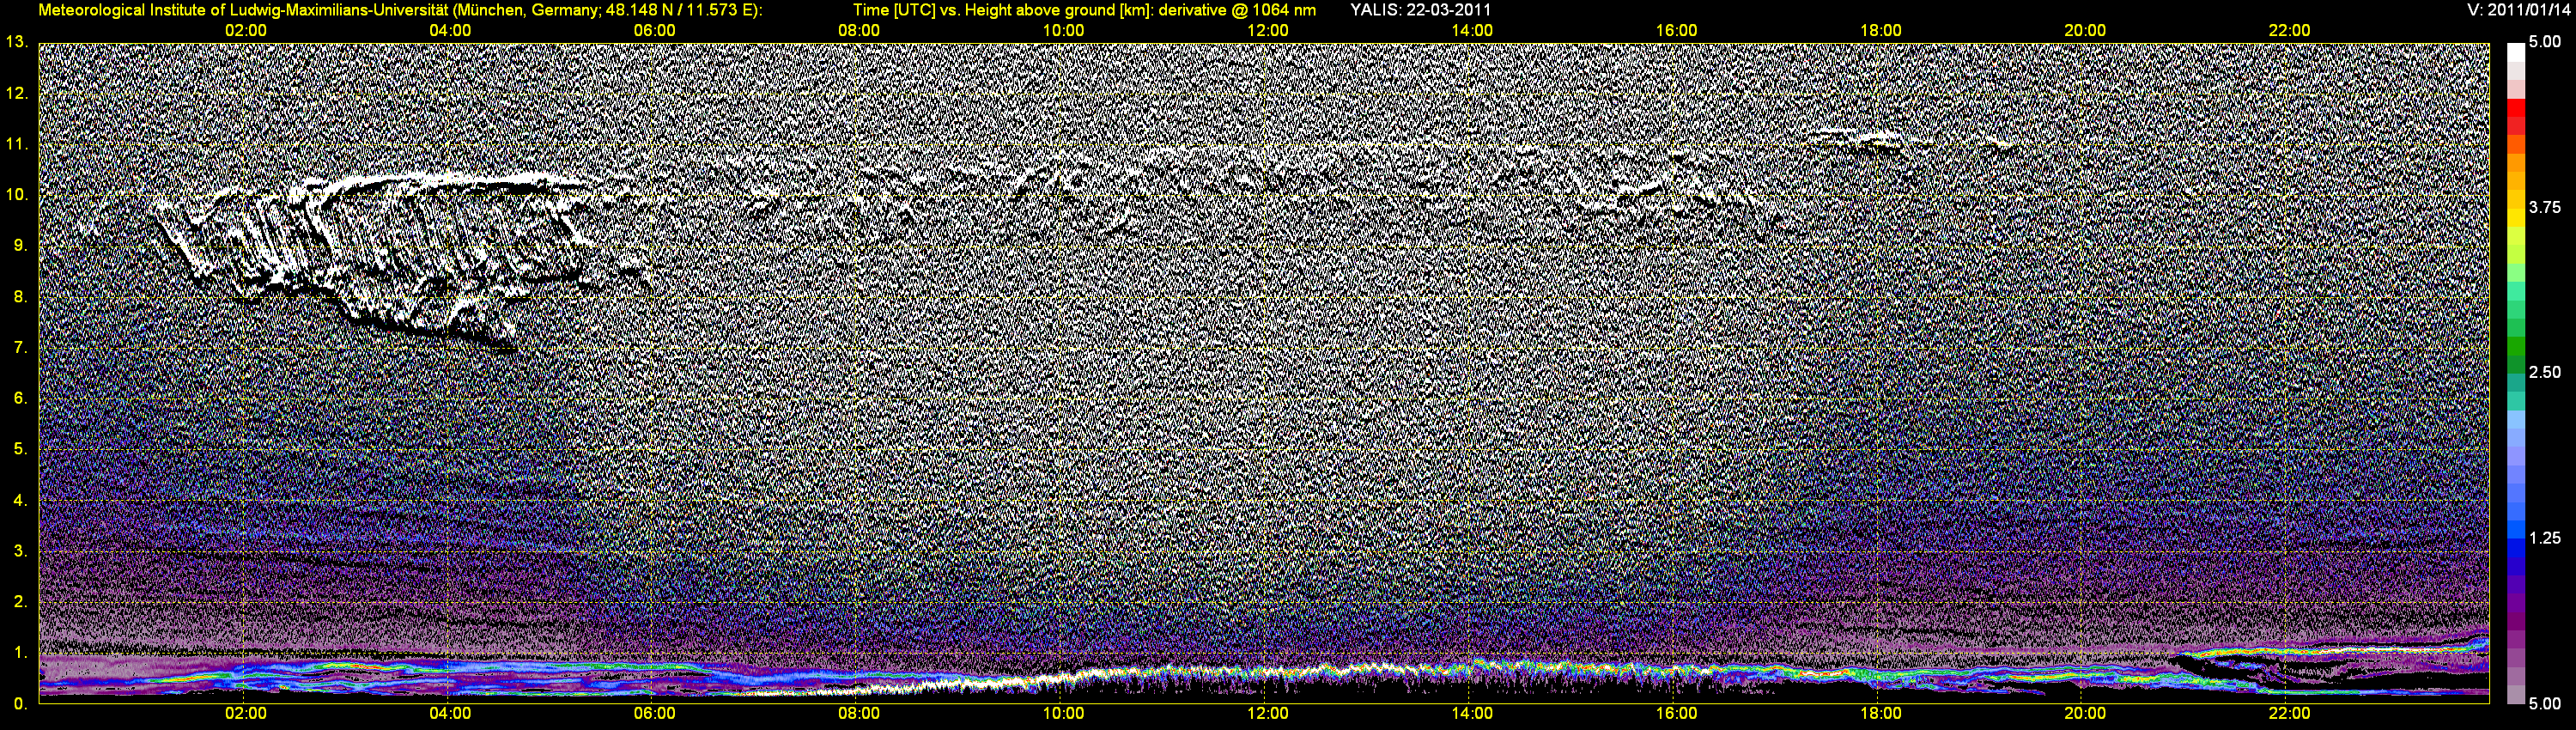Click 20:00 on the upper time axis
Viewport: 2576px width, 730px height.
coord(2085,30)
